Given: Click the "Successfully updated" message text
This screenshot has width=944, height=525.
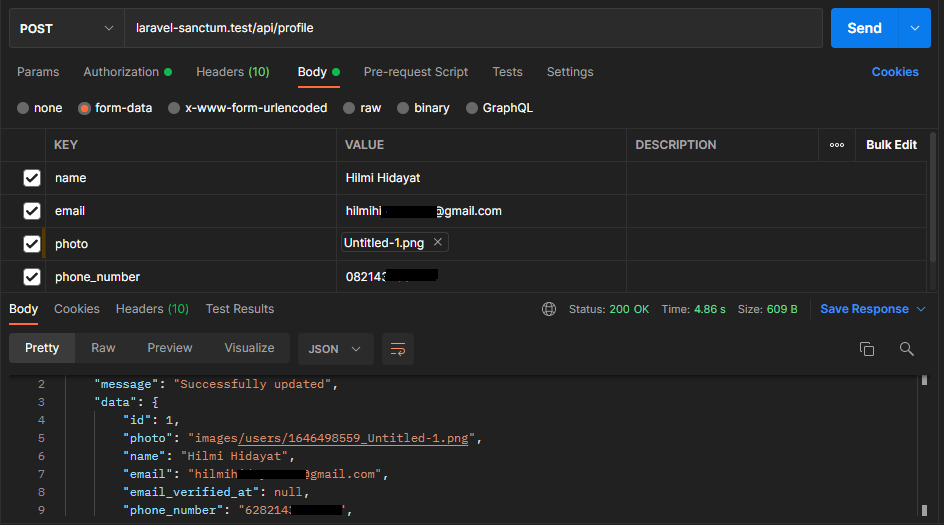Looking at the screenshot, I should [x=252, y=384].
